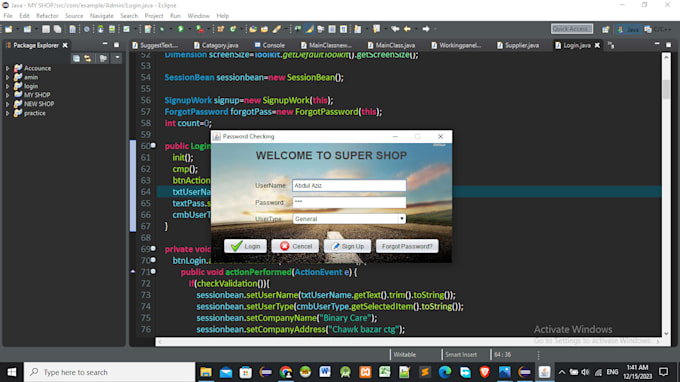Open Google Chrome from the taskbar
Viewport: 680px width, 382px height.
285,372
